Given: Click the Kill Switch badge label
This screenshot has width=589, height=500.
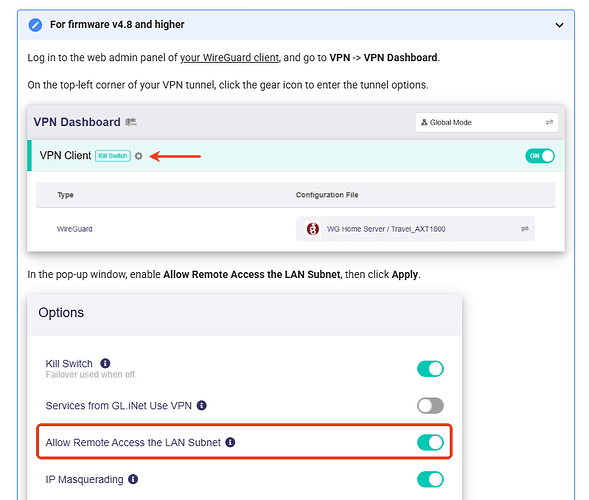Looking at the screenshot, I should (113, 156).
